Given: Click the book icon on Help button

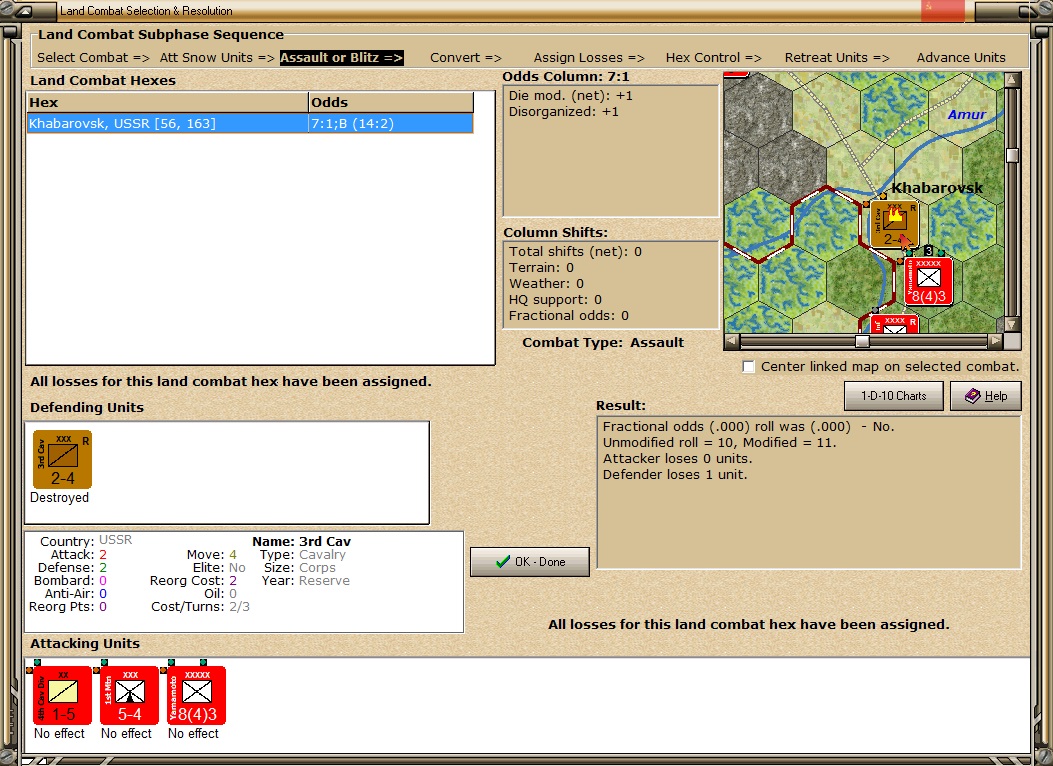Looking at the screenshot, I should point(972,396).
